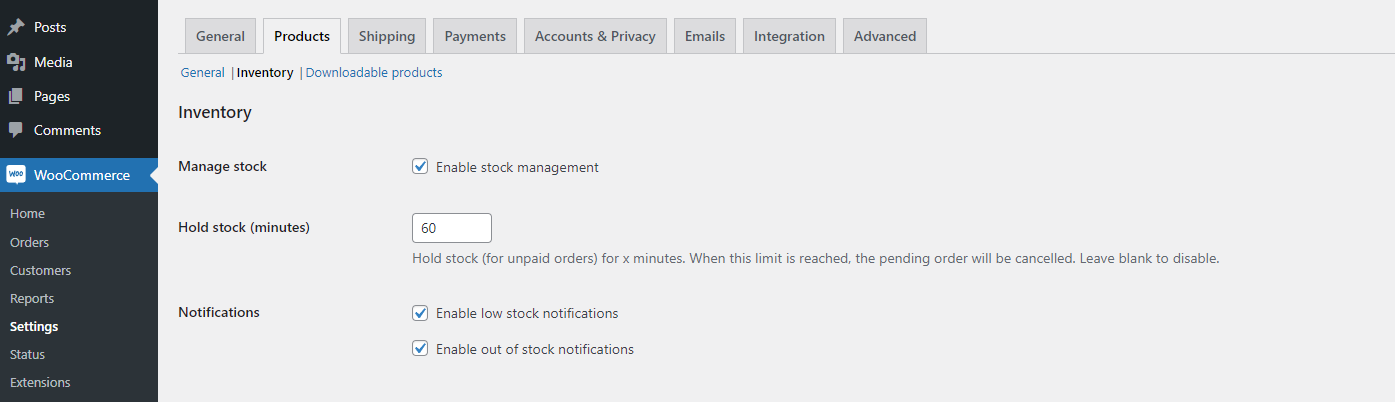This screenshot has height=402, width=1395.
Task: Switch to the Advanced tab
Action: point(885,36)
